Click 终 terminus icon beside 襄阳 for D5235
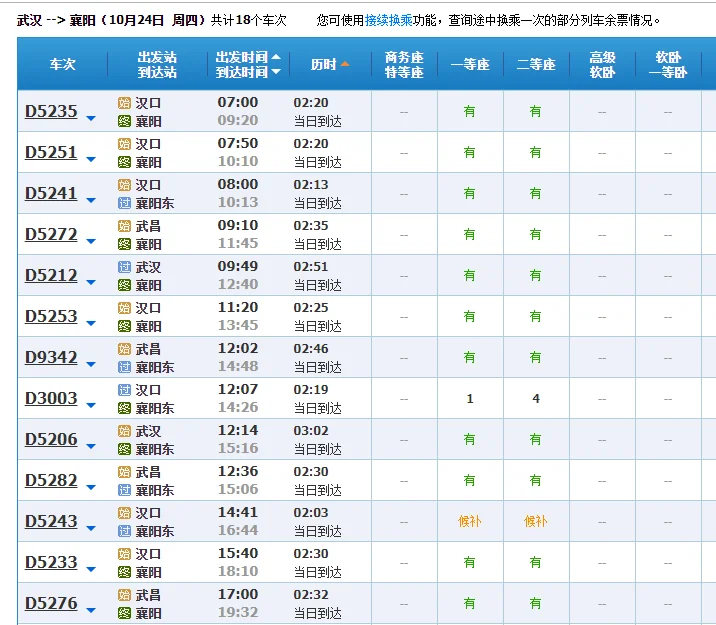 (x=124, y=121)
